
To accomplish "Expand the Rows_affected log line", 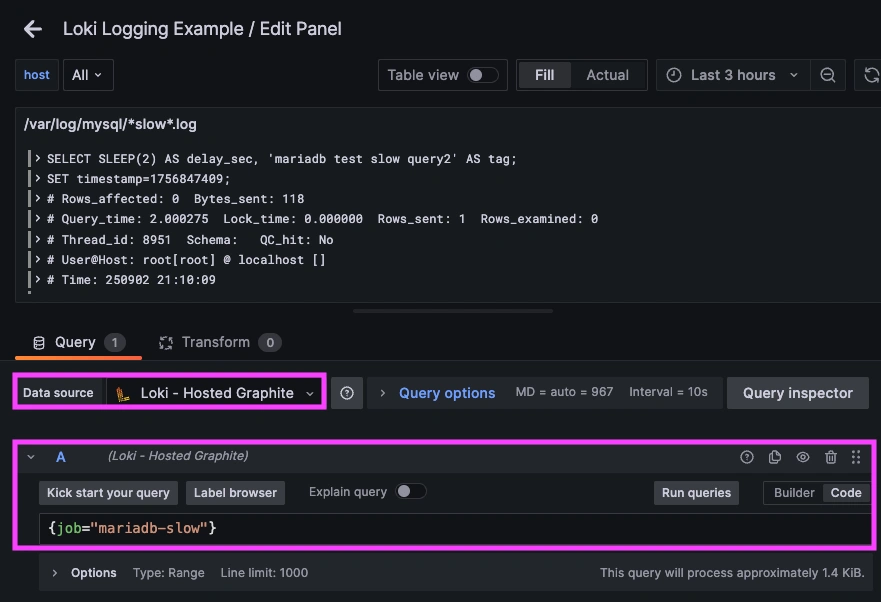I will [38, 198].
